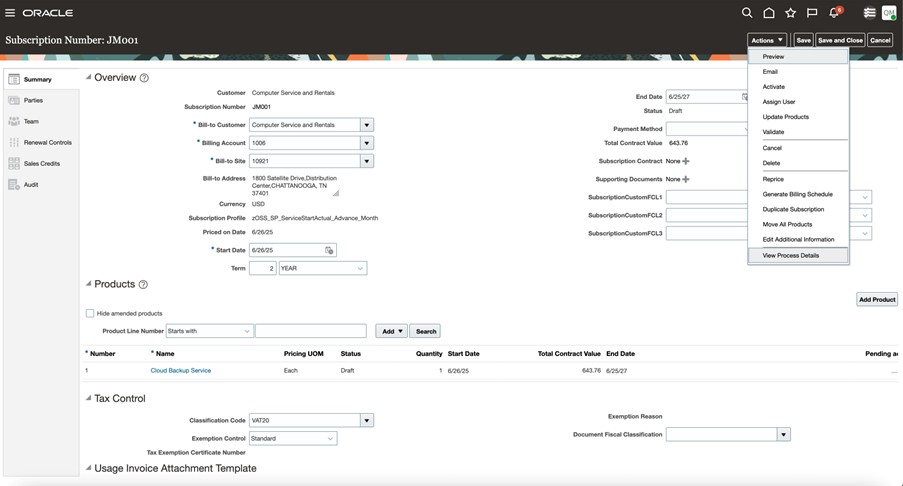Image resolution: width=903 pixels, height=486 pixels.
Task: Toggle the Actions menu button
Action: point(767,40)
